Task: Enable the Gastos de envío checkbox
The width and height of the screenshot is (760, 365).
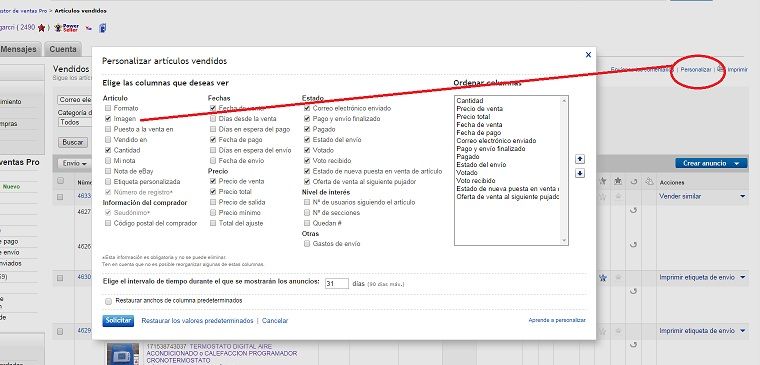Action: click(307, 244)
